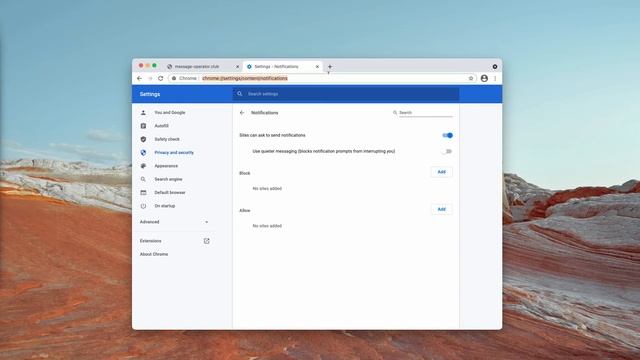Click the Search settings input field

[x=346, y=94]
